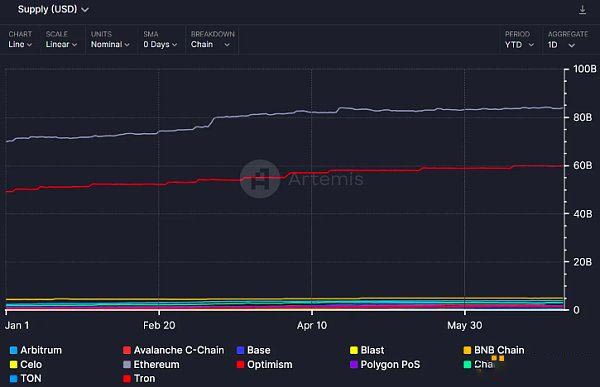The image size is (600, 387).
Task: Toggle the Base series legend entry
Action: [x=253, y=350]
